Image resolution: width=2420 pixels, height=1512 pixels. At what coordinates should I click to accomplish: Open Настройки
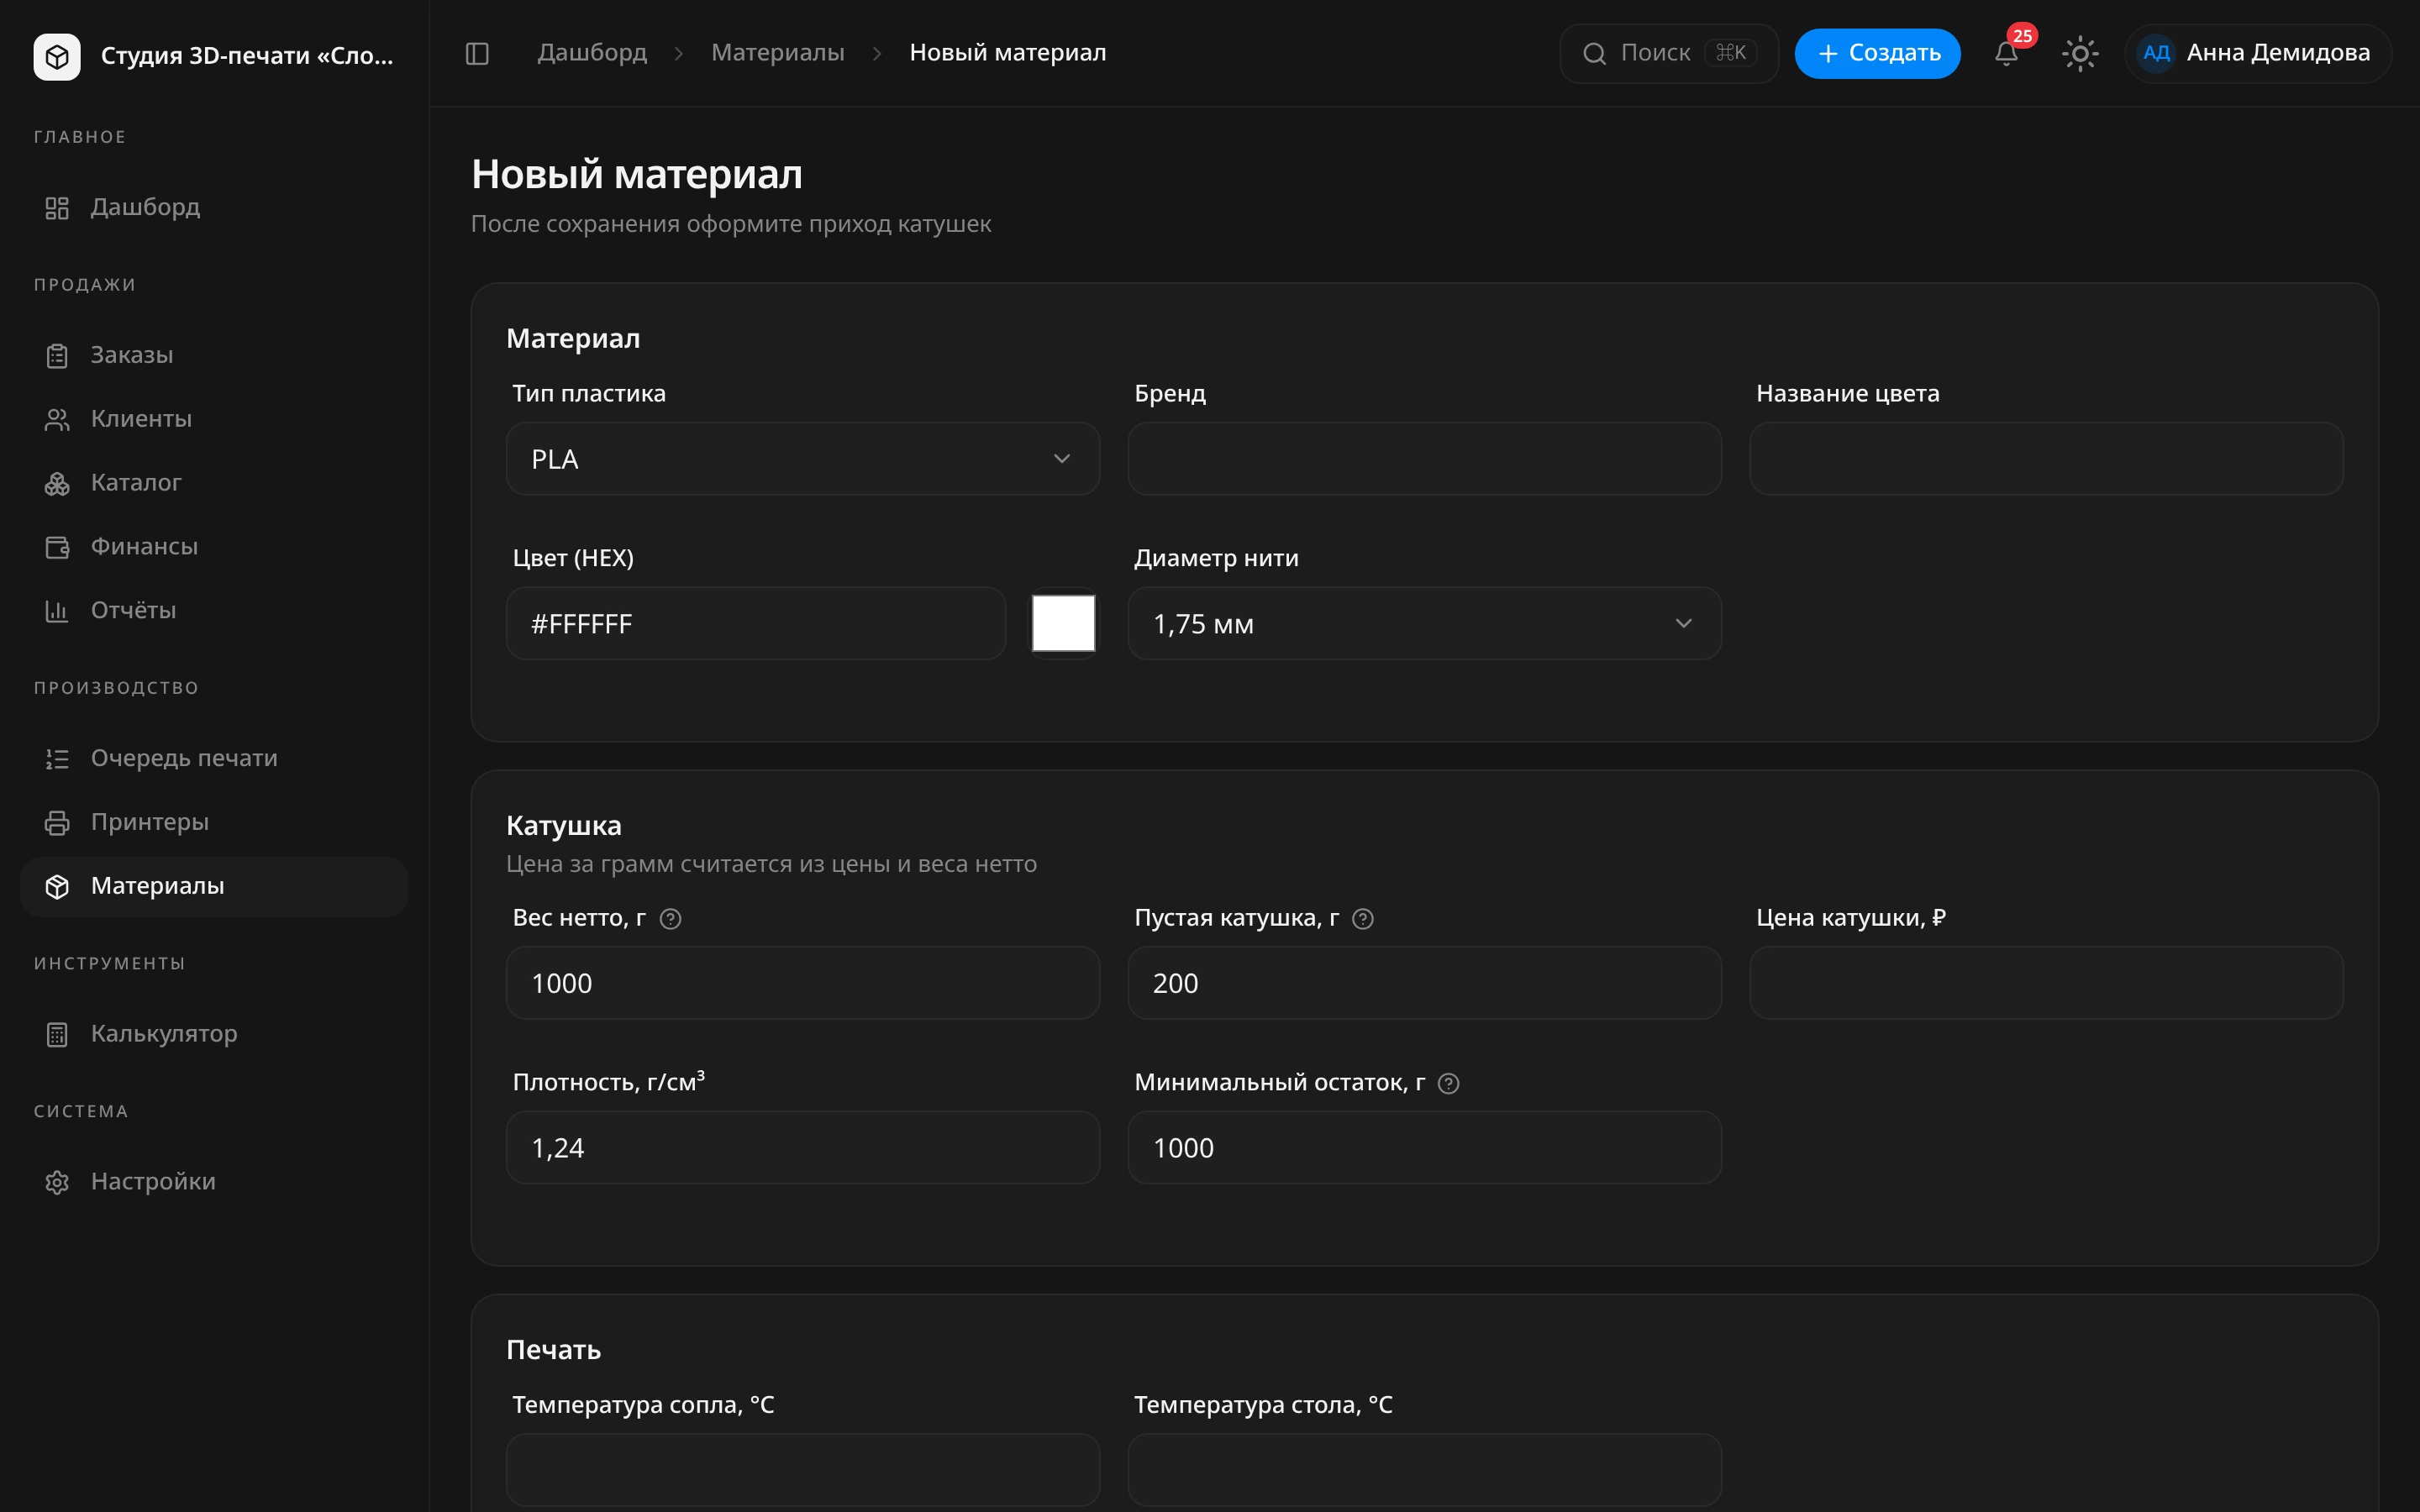pyautogui.click(x=214, y=1182)
